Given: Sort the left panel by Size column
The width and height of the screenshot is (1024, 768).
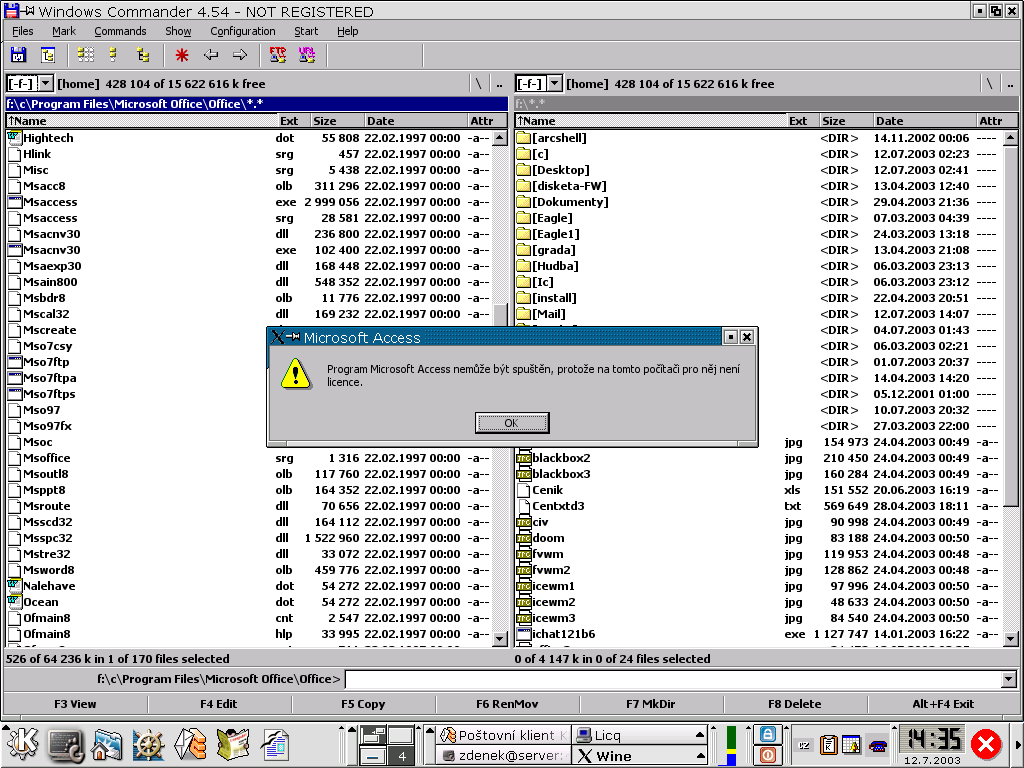Looking at the screenshot, I should [338, 121].
